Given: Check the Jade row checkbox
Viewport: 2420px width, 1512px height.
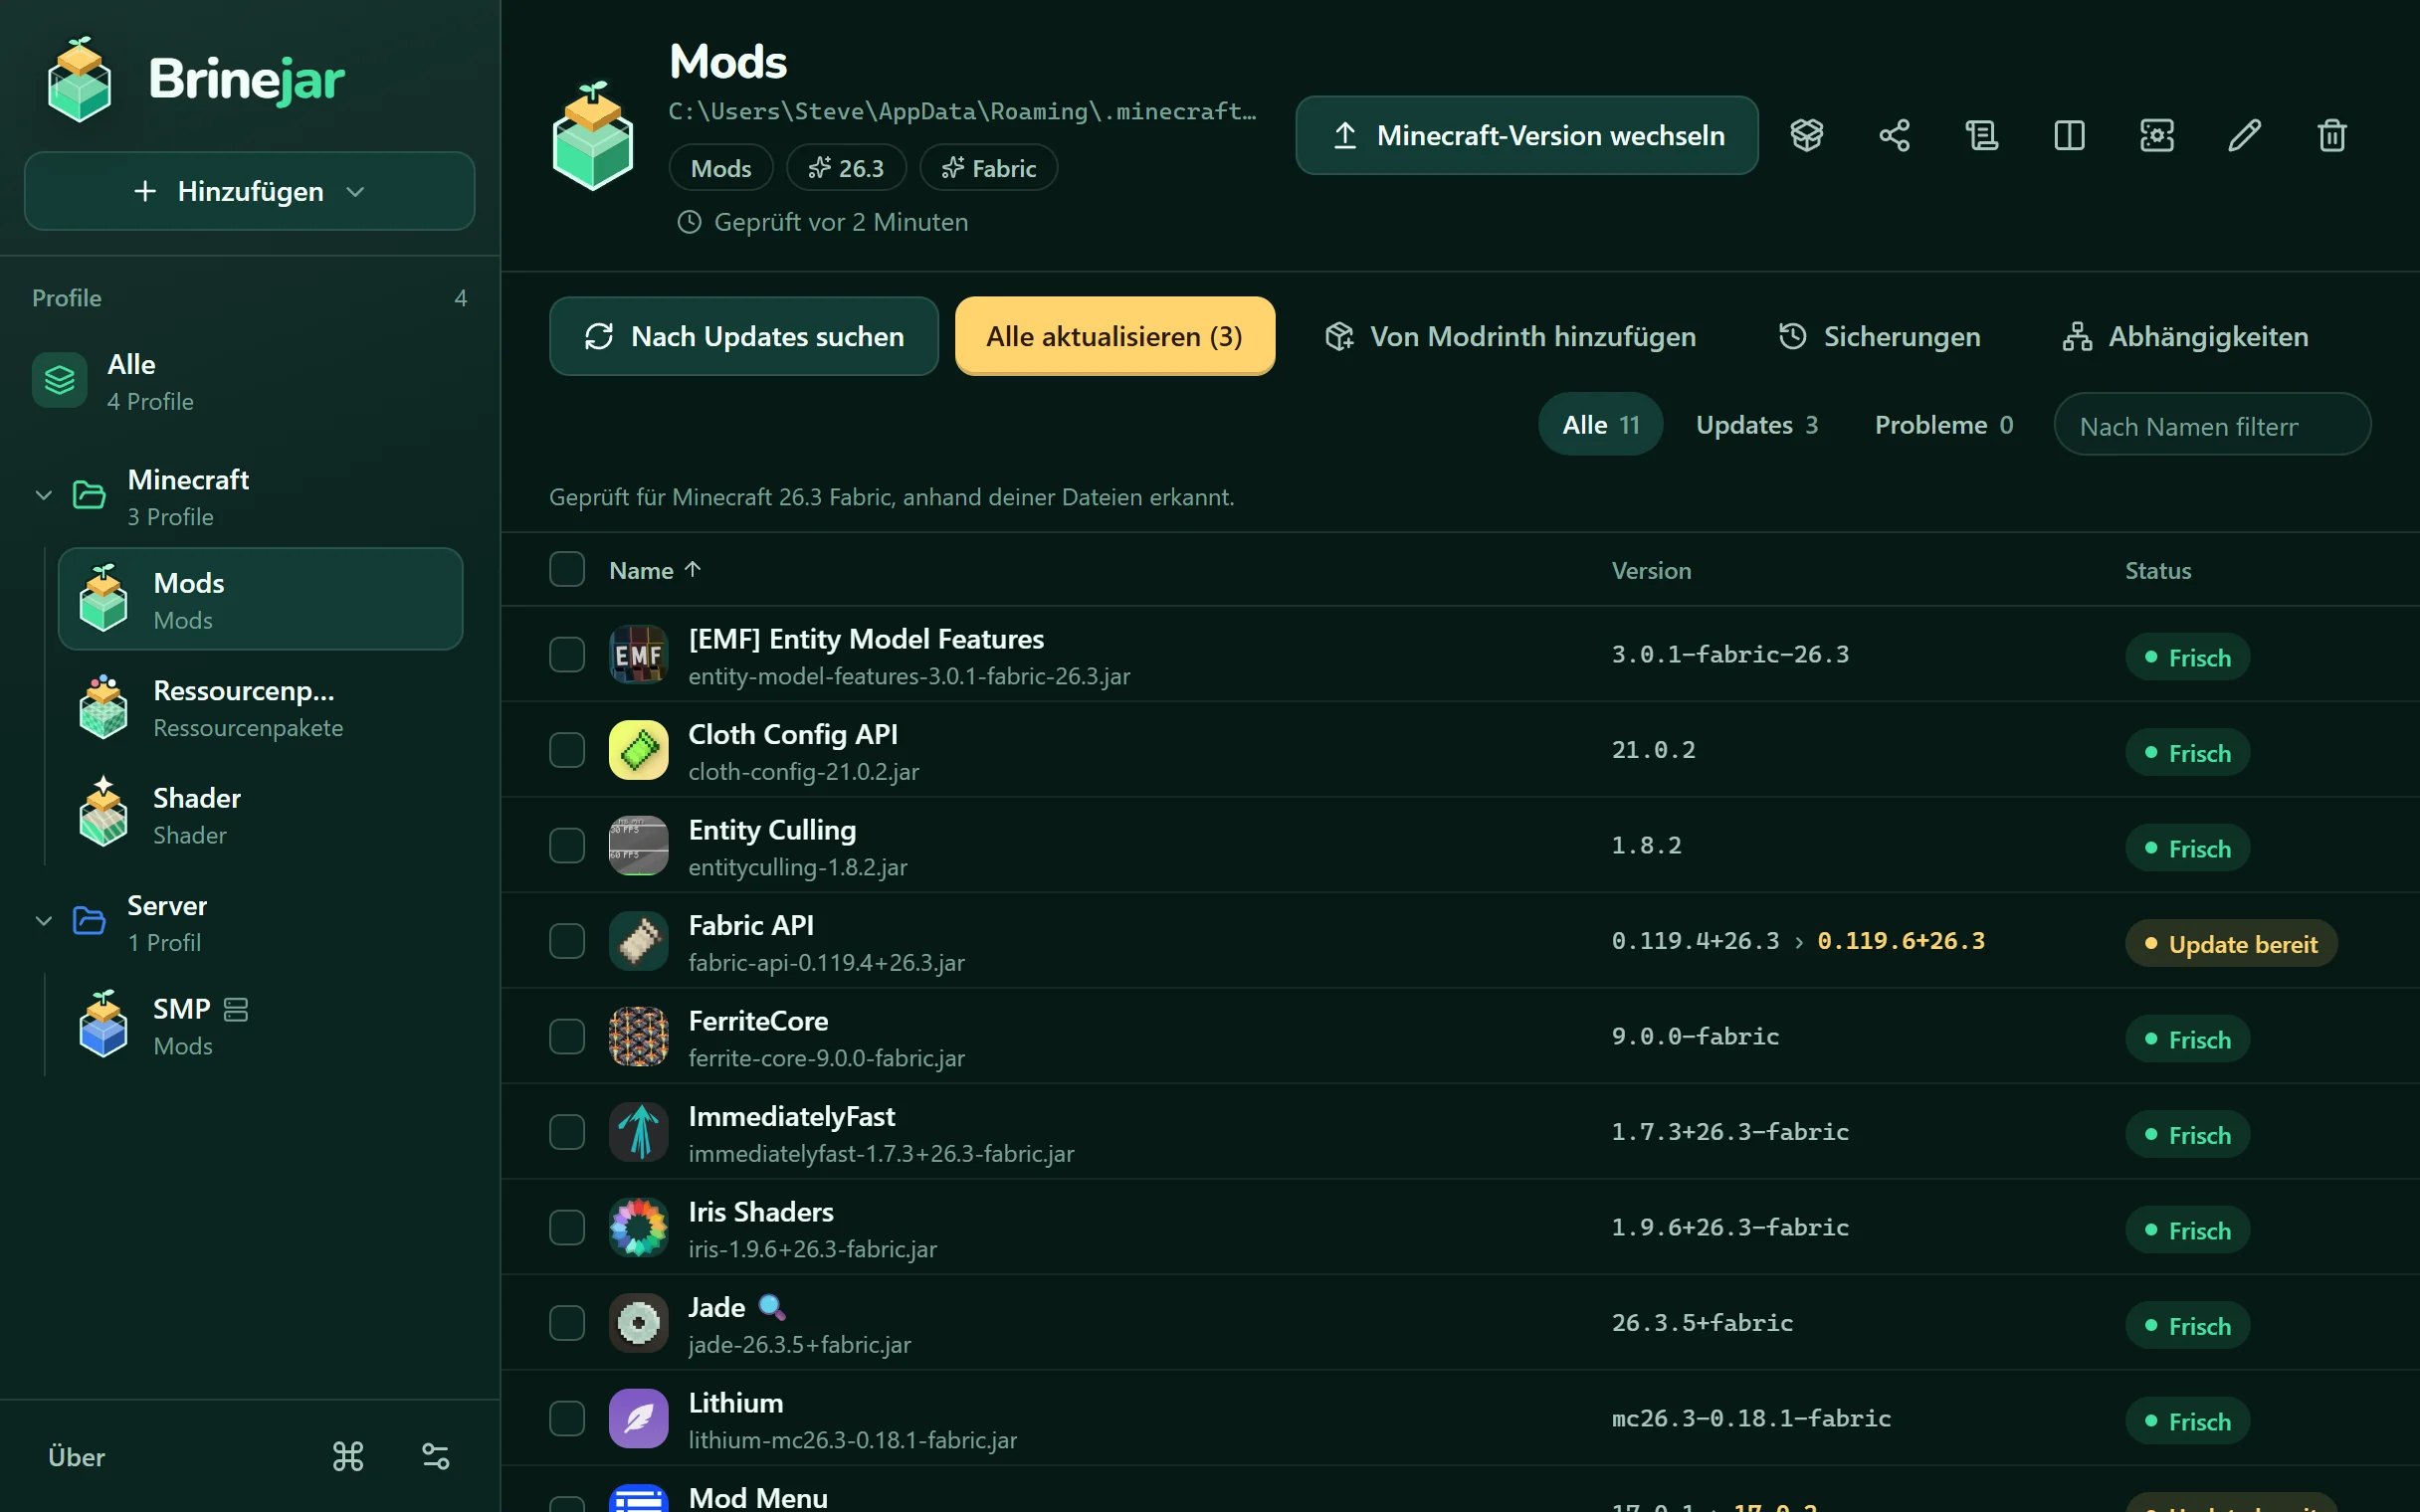Looking at the screenshot, I should pos(567,1323).
